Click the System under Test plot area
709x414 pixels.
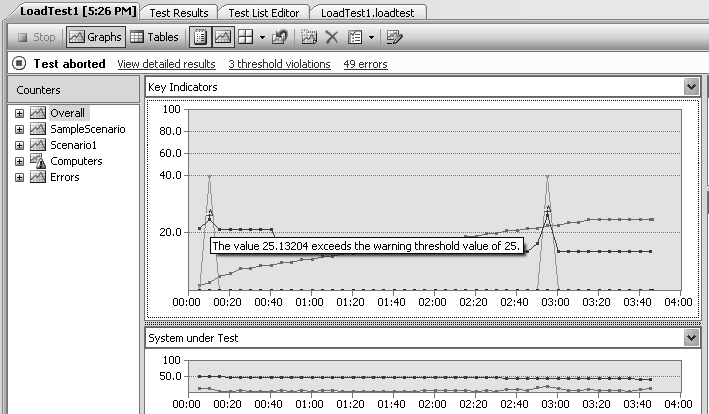pyautogui.click(x=435, y=376)
